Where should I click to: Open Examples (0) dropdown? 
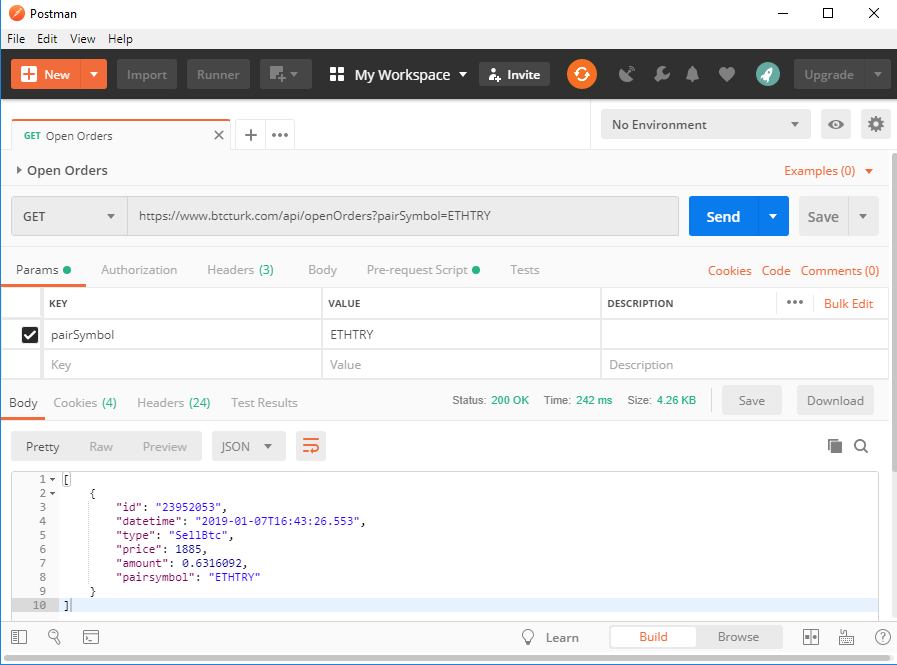tap(828, 171)
